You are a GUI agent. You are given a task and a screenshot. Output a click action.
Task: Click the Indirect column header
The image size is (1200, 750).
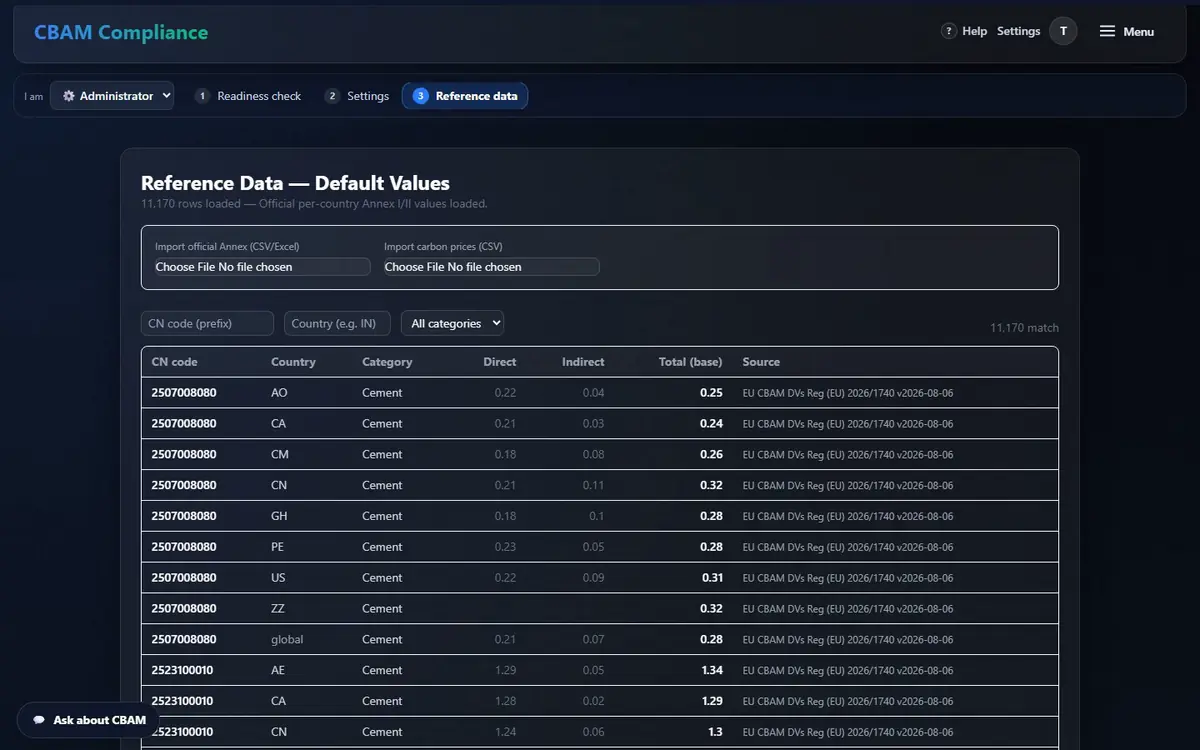[583, 362]
